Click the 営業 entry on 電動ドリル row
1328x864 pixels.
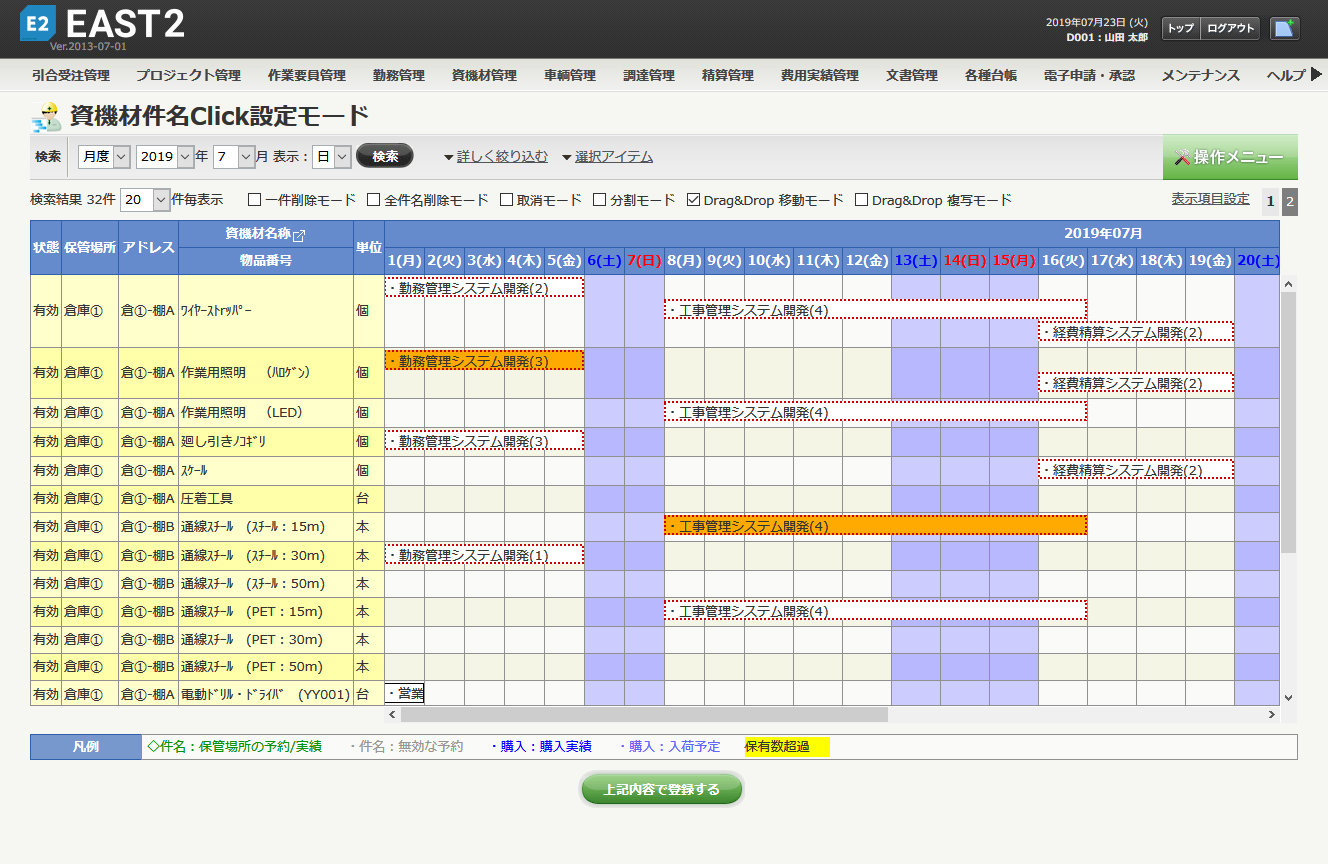click(x=405, y=693)
